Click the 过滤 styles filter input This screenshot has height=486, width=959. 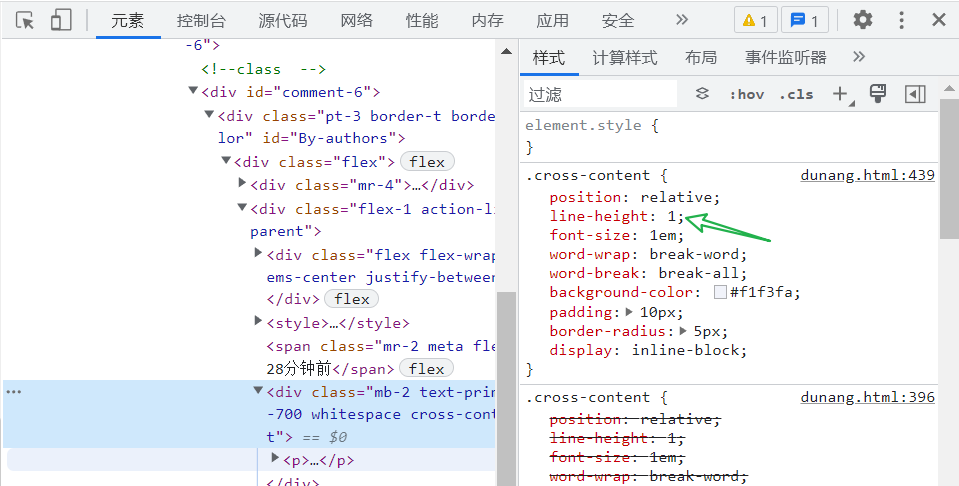(601, 94)
